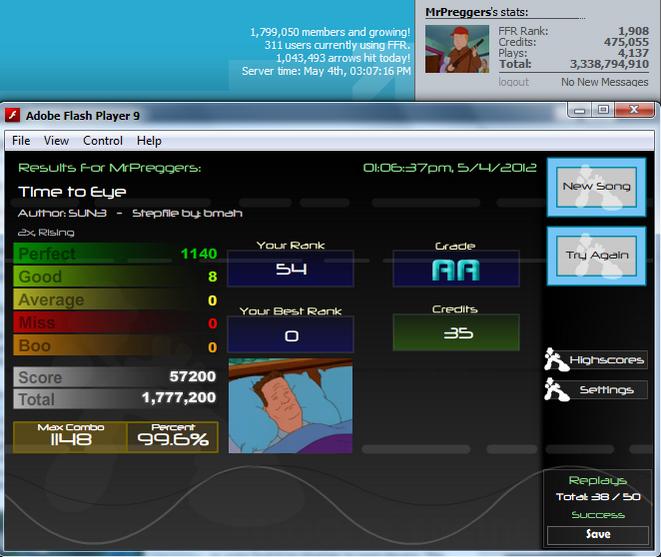The image size is (661, 557).
Task: Open the Control menu
Action: click(103, 140)
